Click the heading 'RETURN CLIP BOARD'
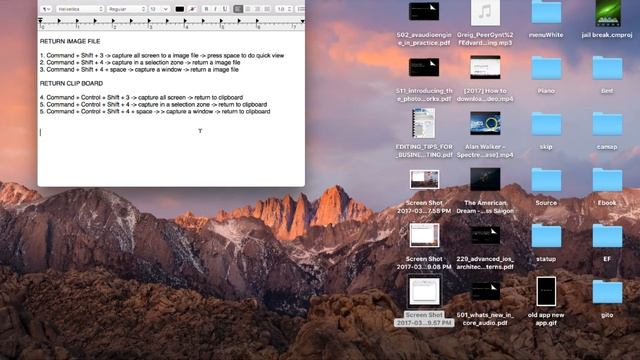 pyautogui.click(x=71, y=83)
